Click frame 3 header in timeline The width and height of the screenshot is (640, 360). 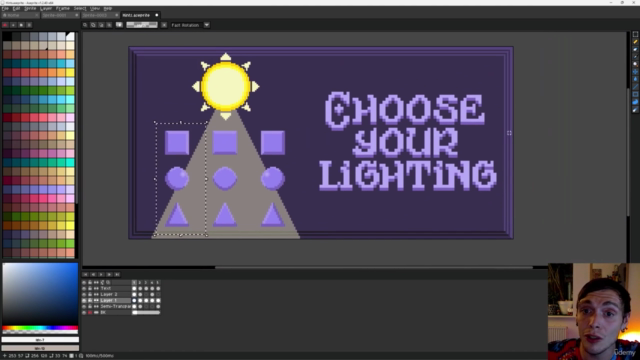(x=146, y=282)
